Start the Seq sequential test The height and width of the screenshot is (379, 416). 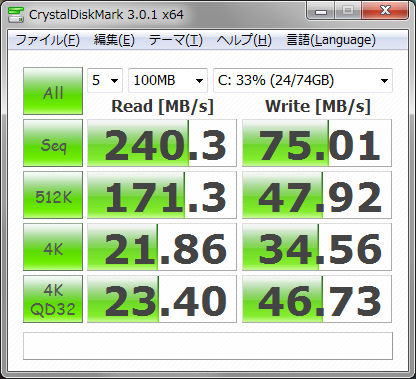(x=53, y=143)
